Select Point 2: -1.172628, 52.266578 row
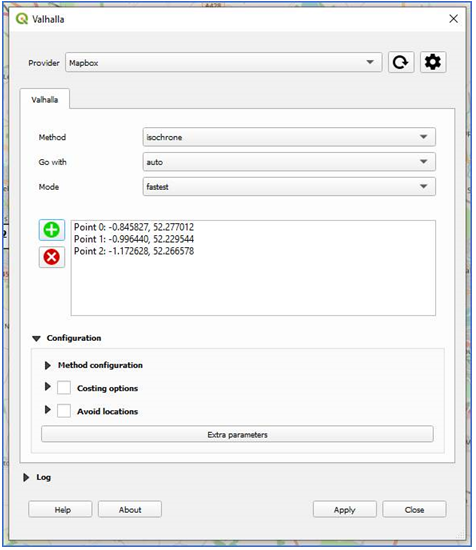476x550 pixels. tap(253, 251)
